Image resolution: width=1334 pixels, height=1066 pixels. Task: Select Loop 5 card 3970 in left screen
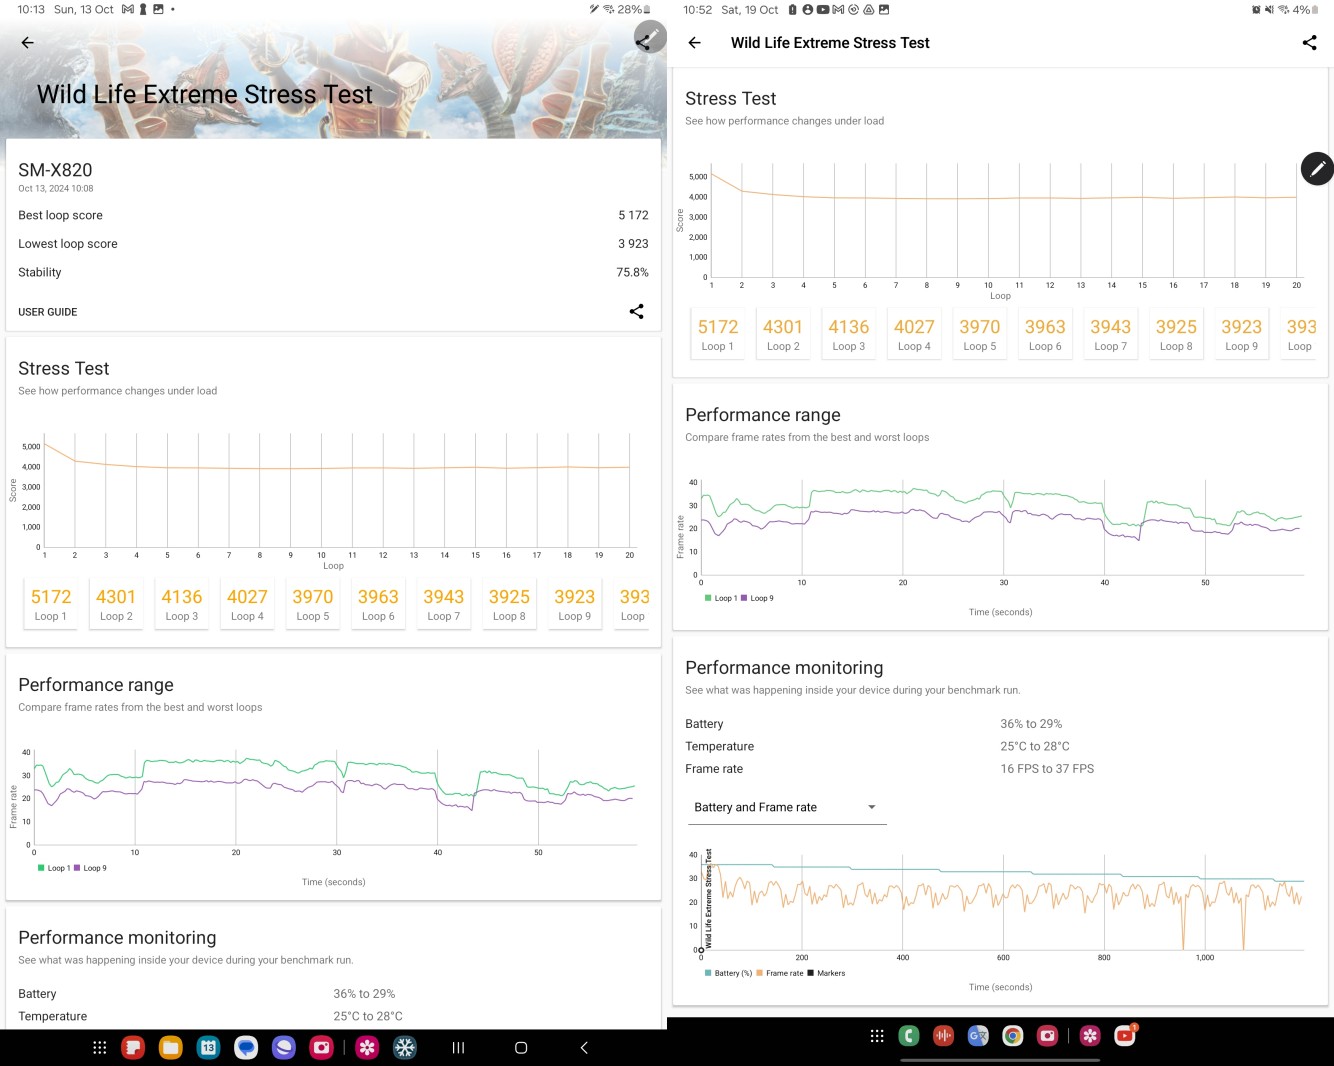click(313, 604)
